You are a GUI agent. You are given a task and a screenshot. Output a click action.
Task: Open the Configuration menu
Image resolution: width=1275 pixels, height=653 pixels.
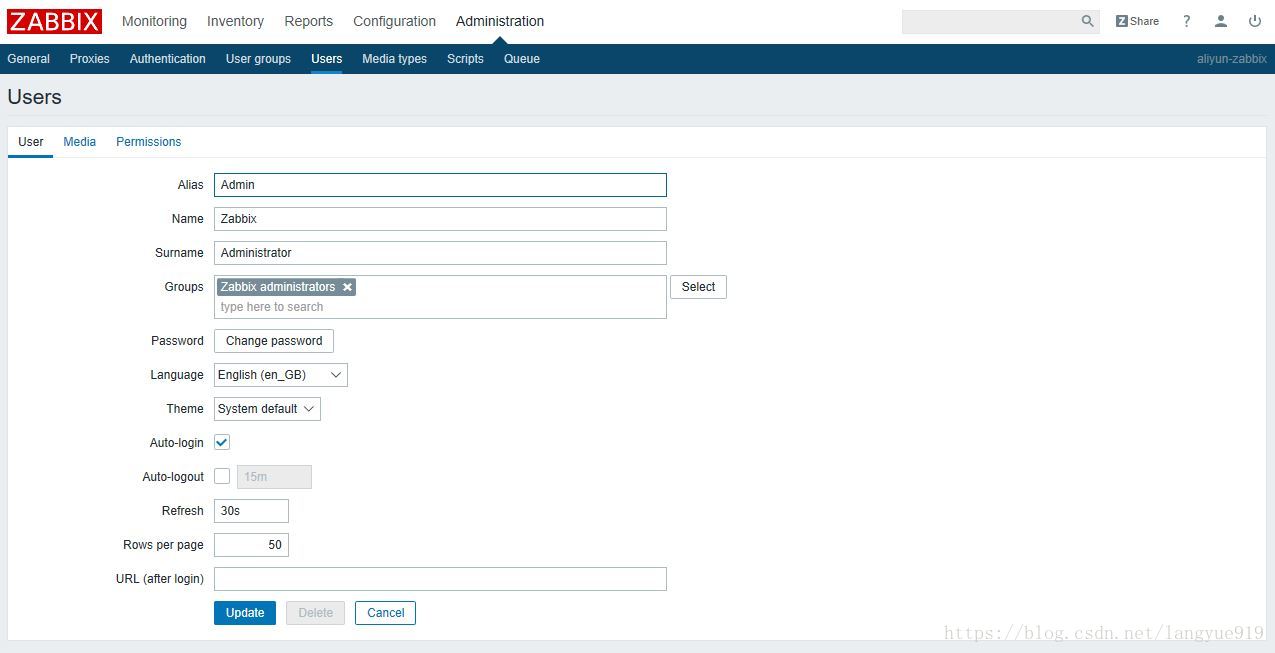(394, 21)
